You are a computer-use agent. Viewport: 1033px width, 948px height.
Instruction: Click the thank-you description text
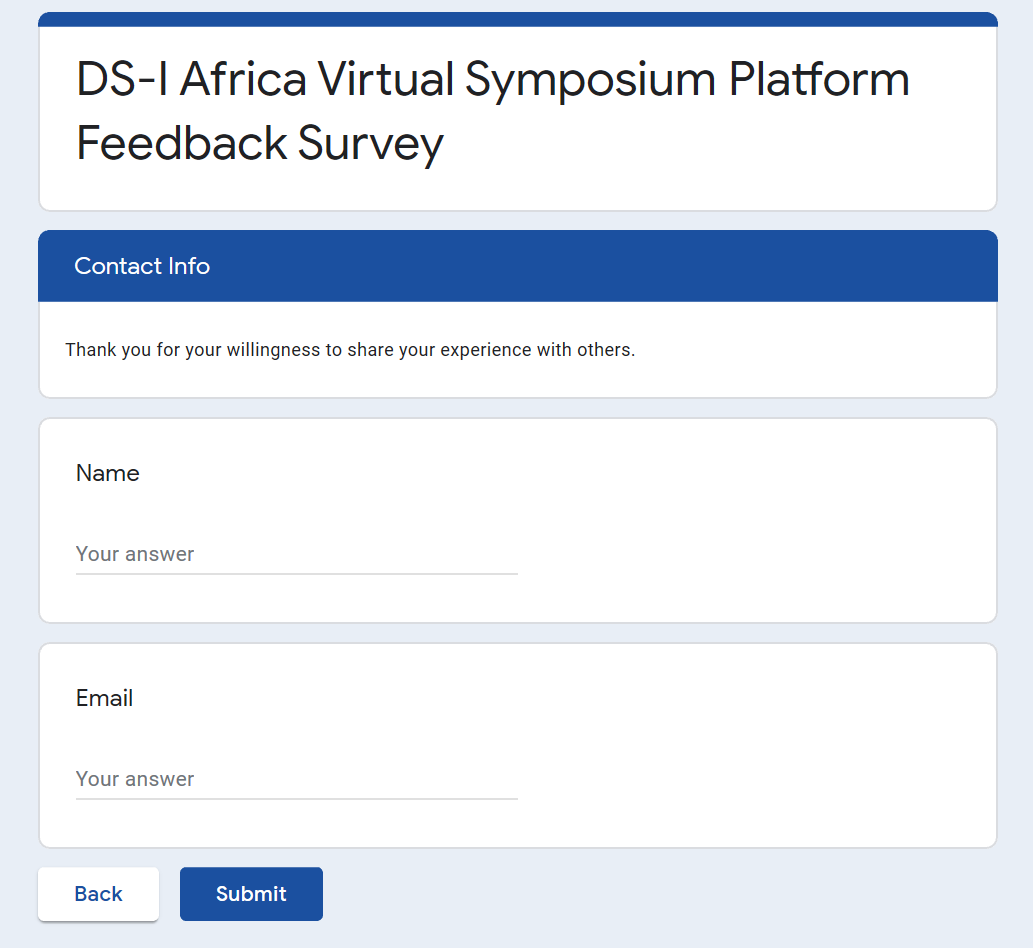350,350
